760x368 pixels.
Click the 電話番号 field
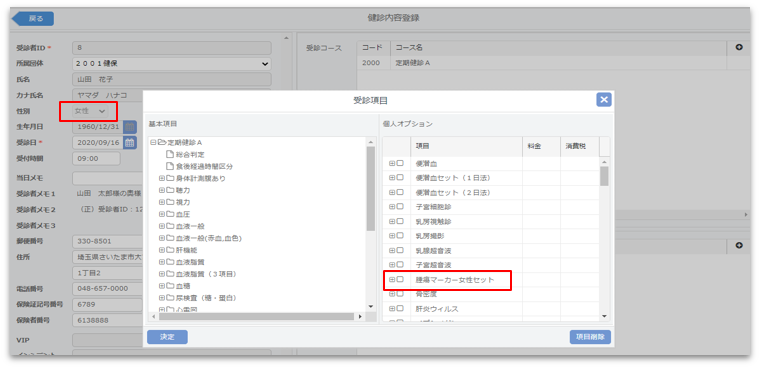(108, 288)
